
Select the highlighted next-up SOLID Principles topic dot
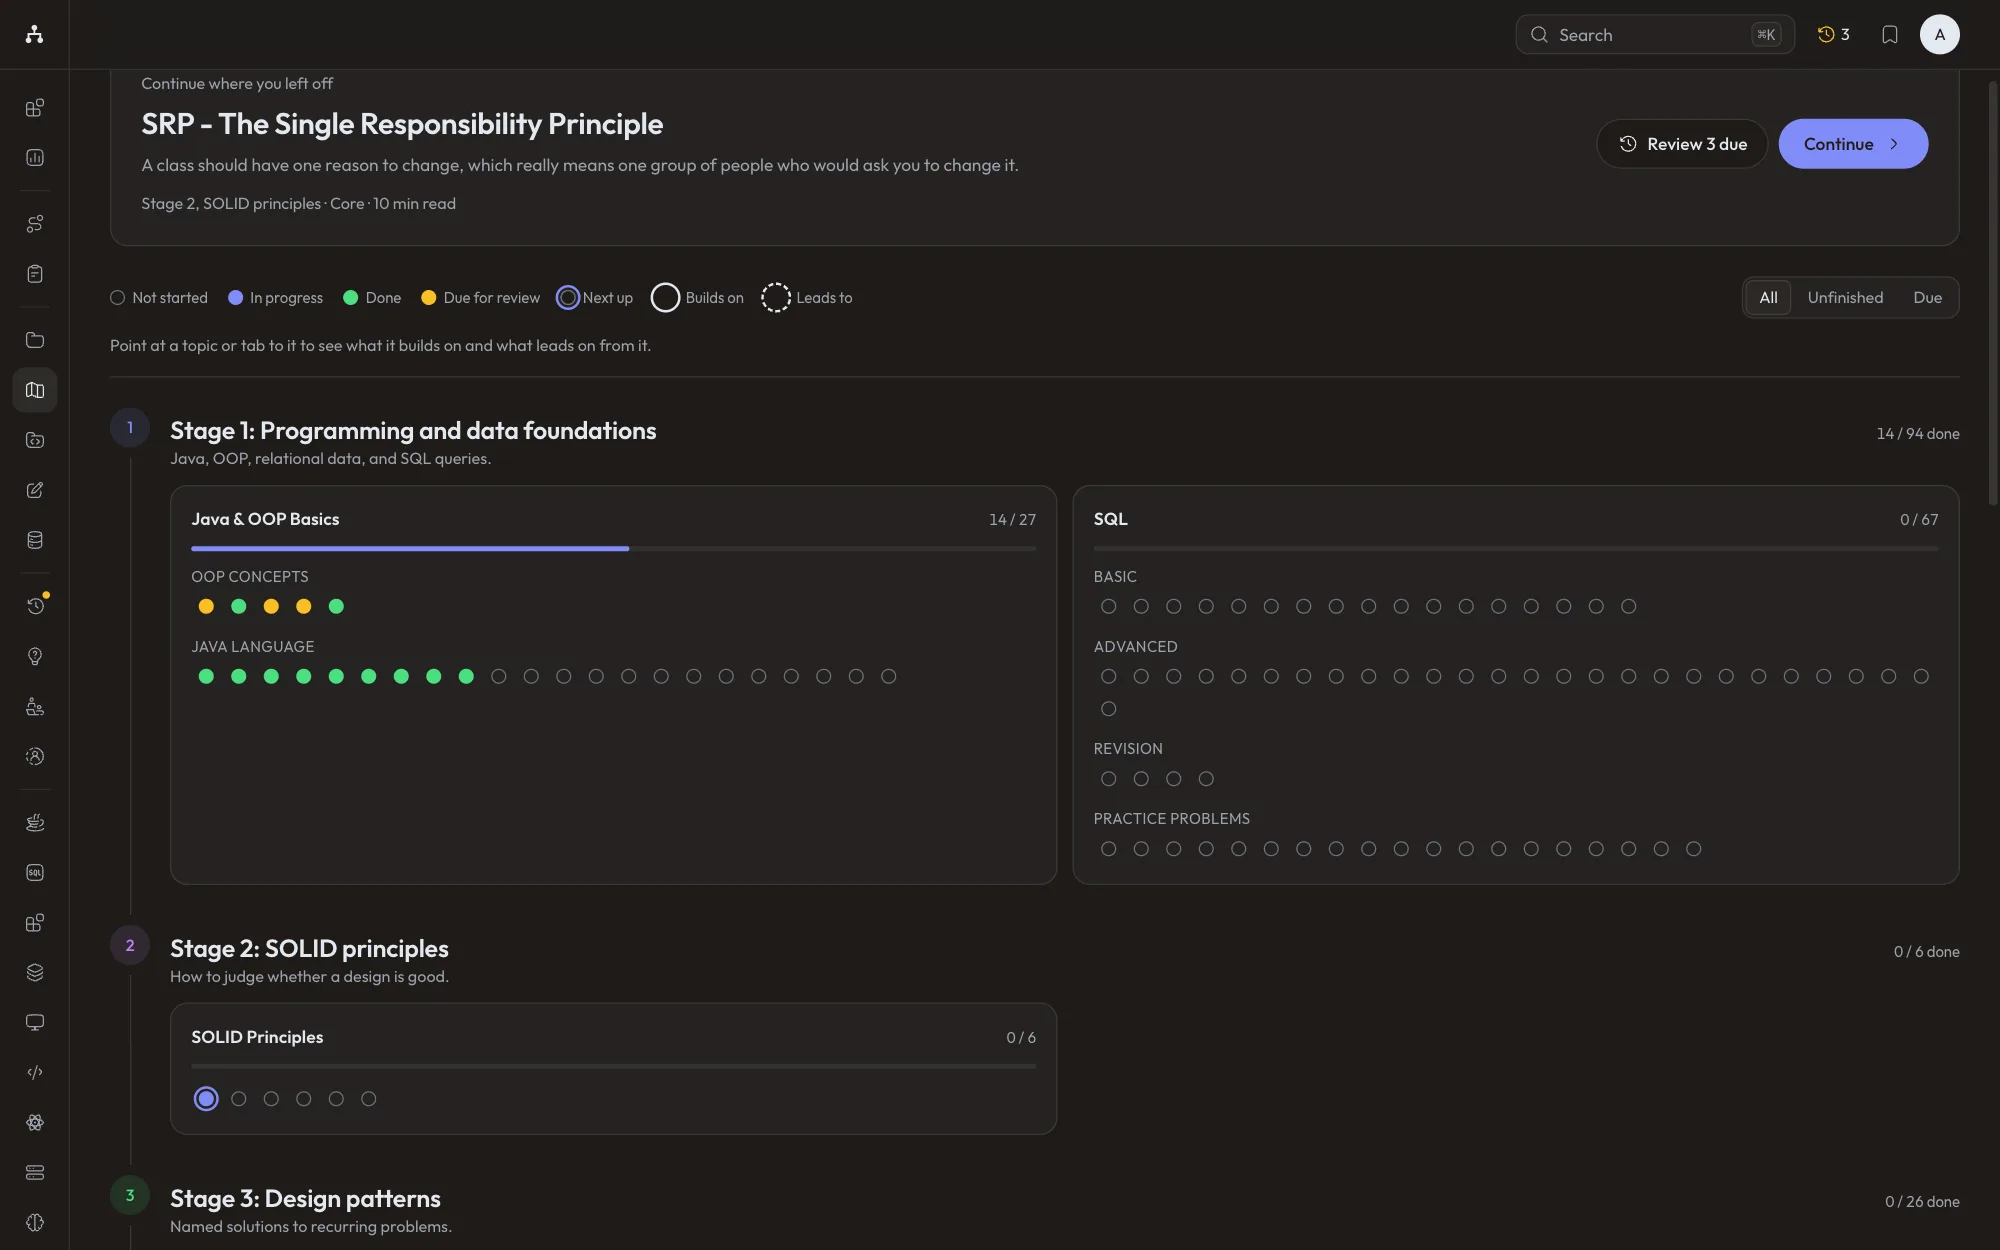tap(206, 1099)
